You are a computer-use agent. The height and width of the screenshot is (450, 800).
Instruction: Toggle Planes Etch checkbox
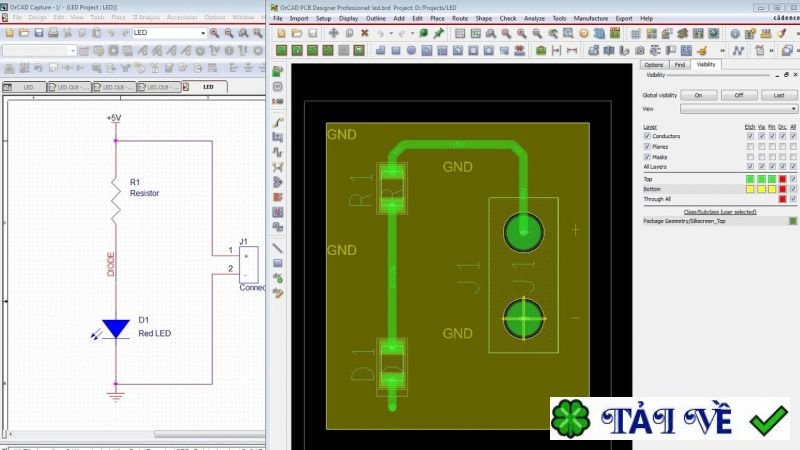[x=750, y=146]
